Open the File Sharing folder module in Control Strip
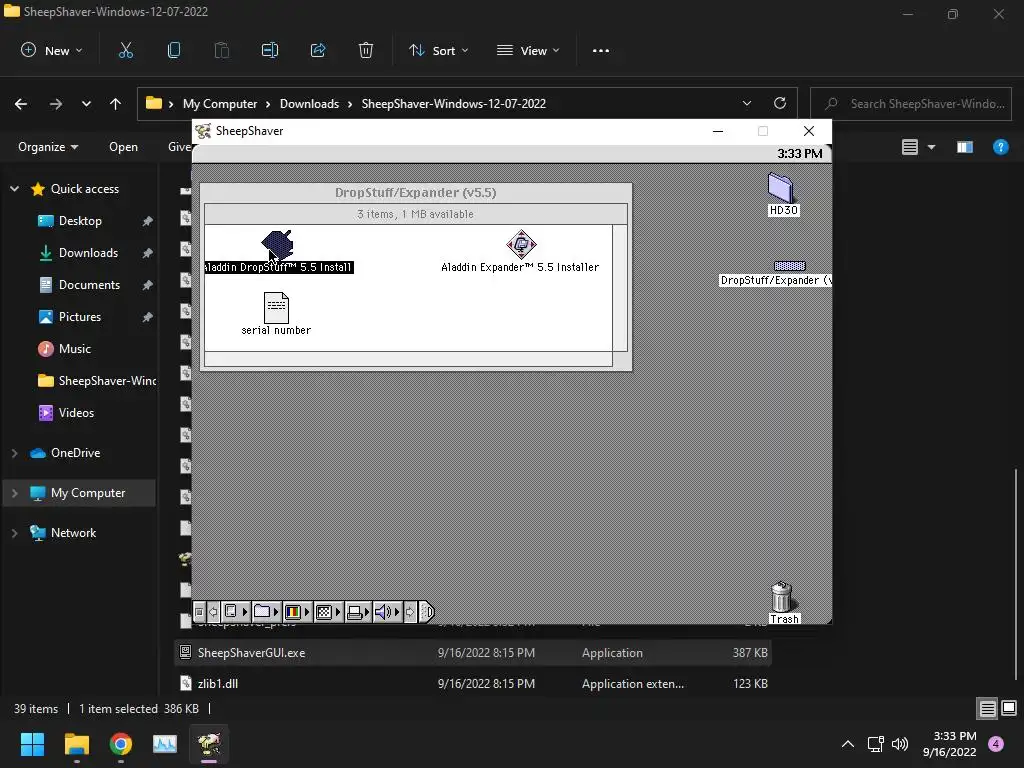 pos(266,612)
